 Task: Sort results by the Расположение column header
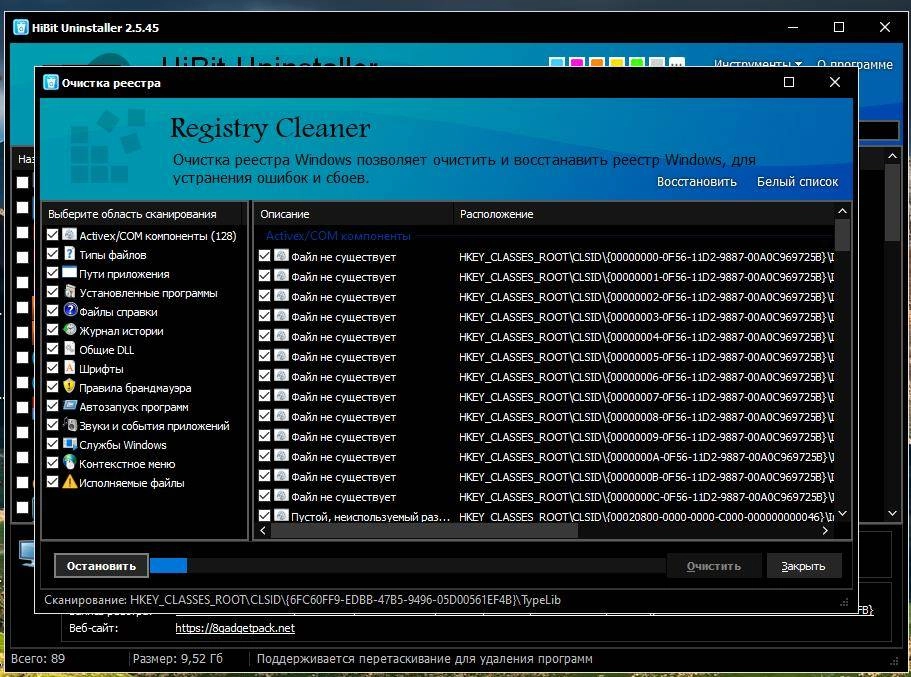pyautogui.click(x=644, y=214)
